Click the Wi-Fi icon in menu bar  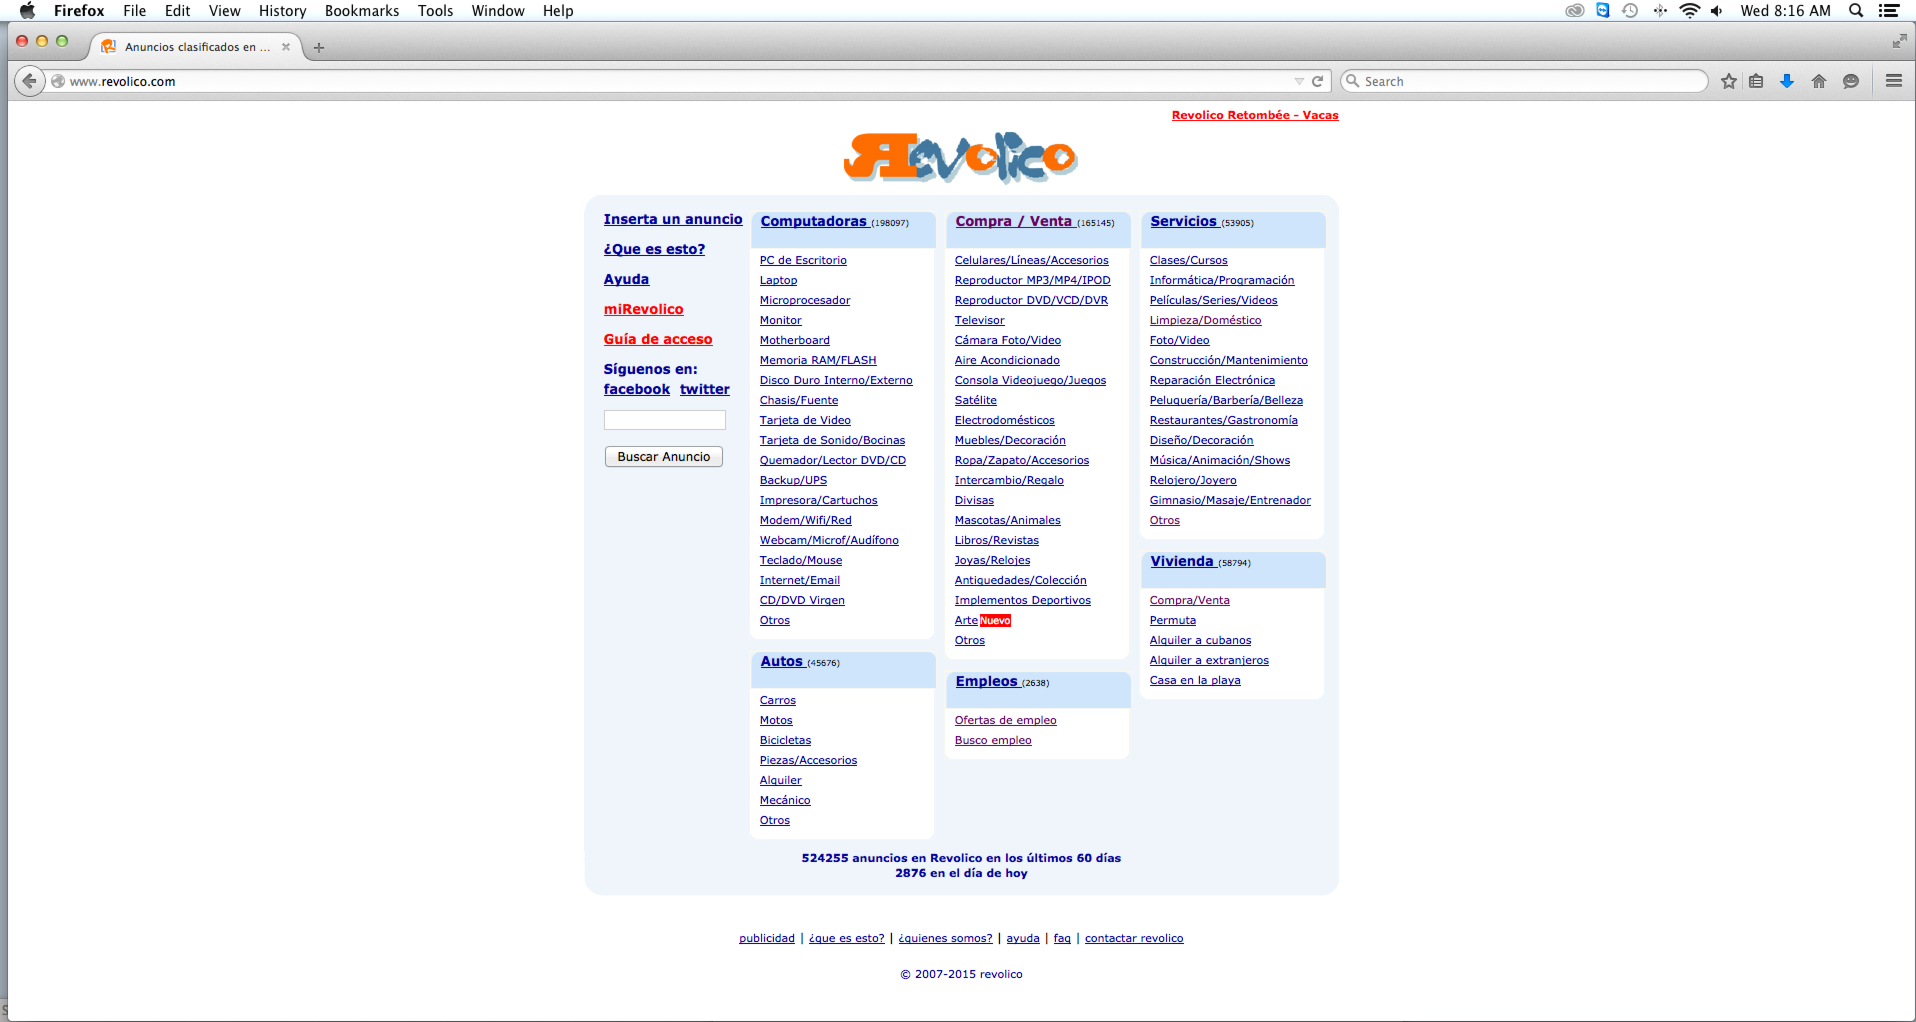(1689, 11)
